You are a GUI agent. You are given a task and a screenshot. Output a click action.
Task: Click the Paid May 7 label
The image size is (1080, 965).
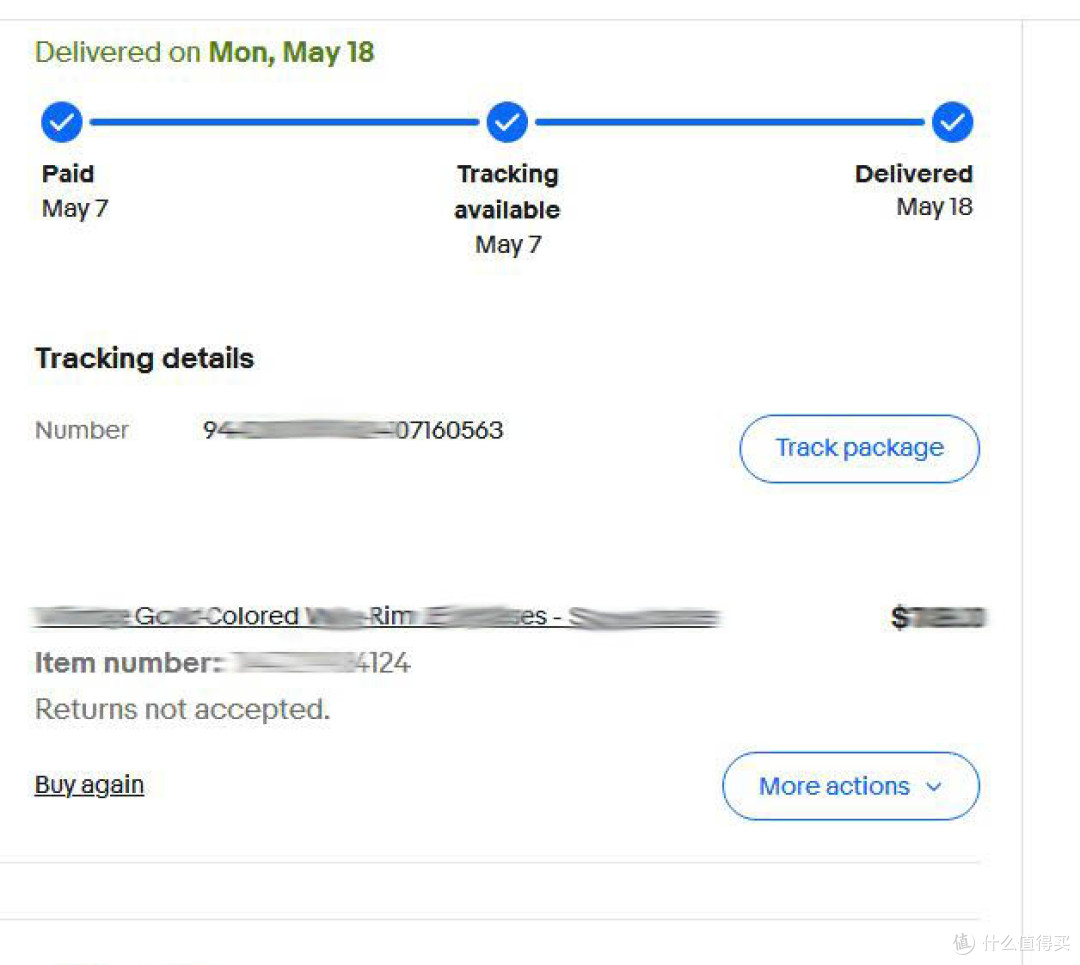point(75,191)
